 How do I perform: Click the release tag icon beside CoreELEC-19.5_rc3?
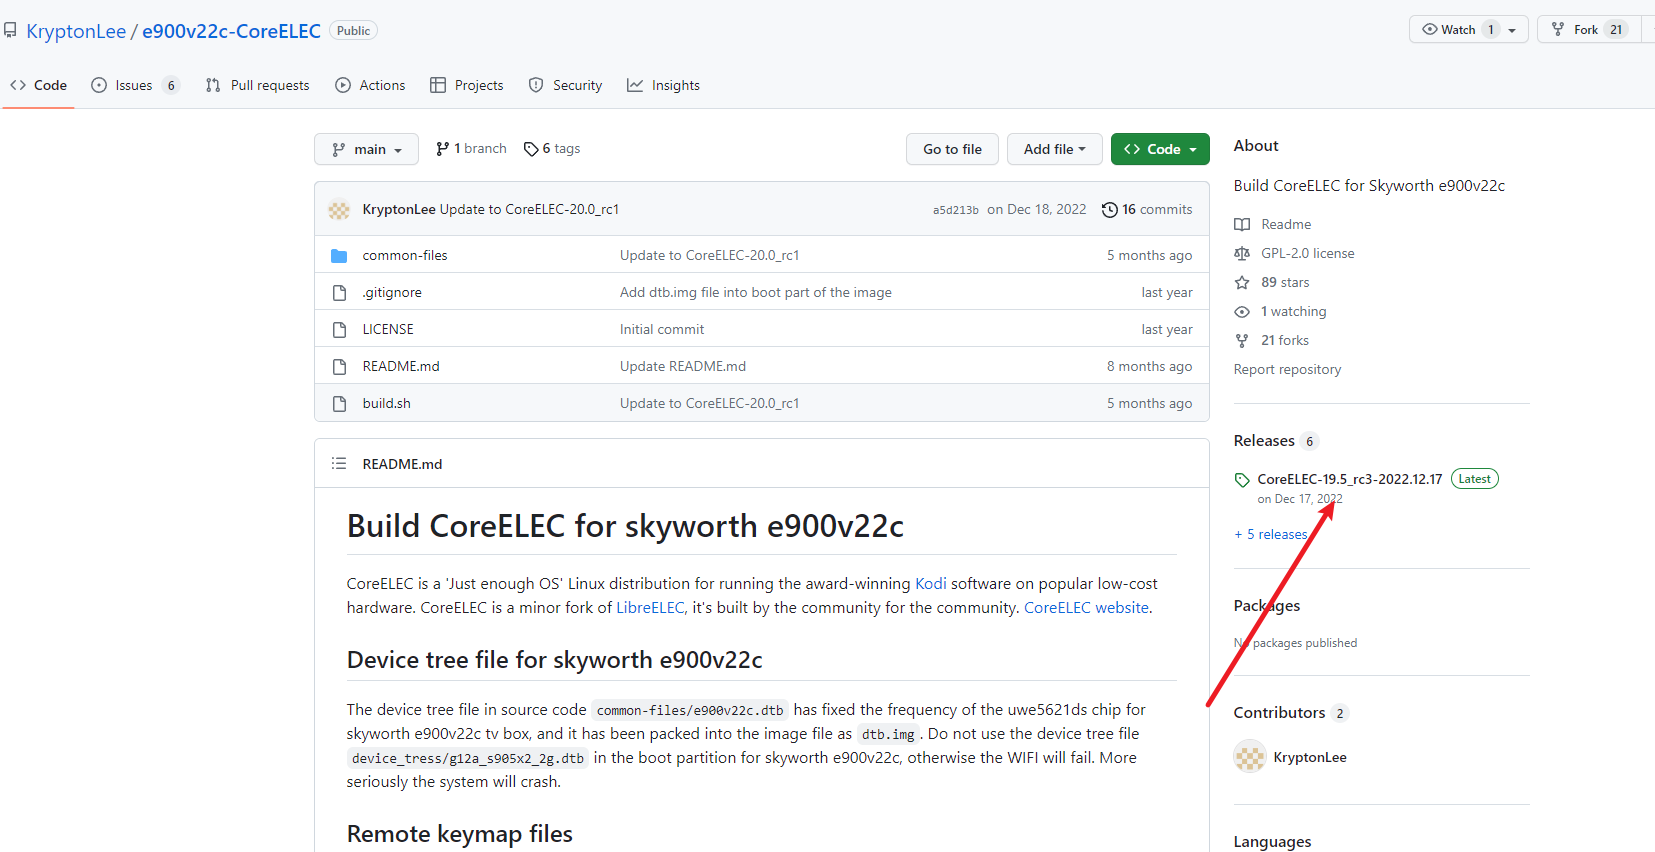coord(1242,480)
